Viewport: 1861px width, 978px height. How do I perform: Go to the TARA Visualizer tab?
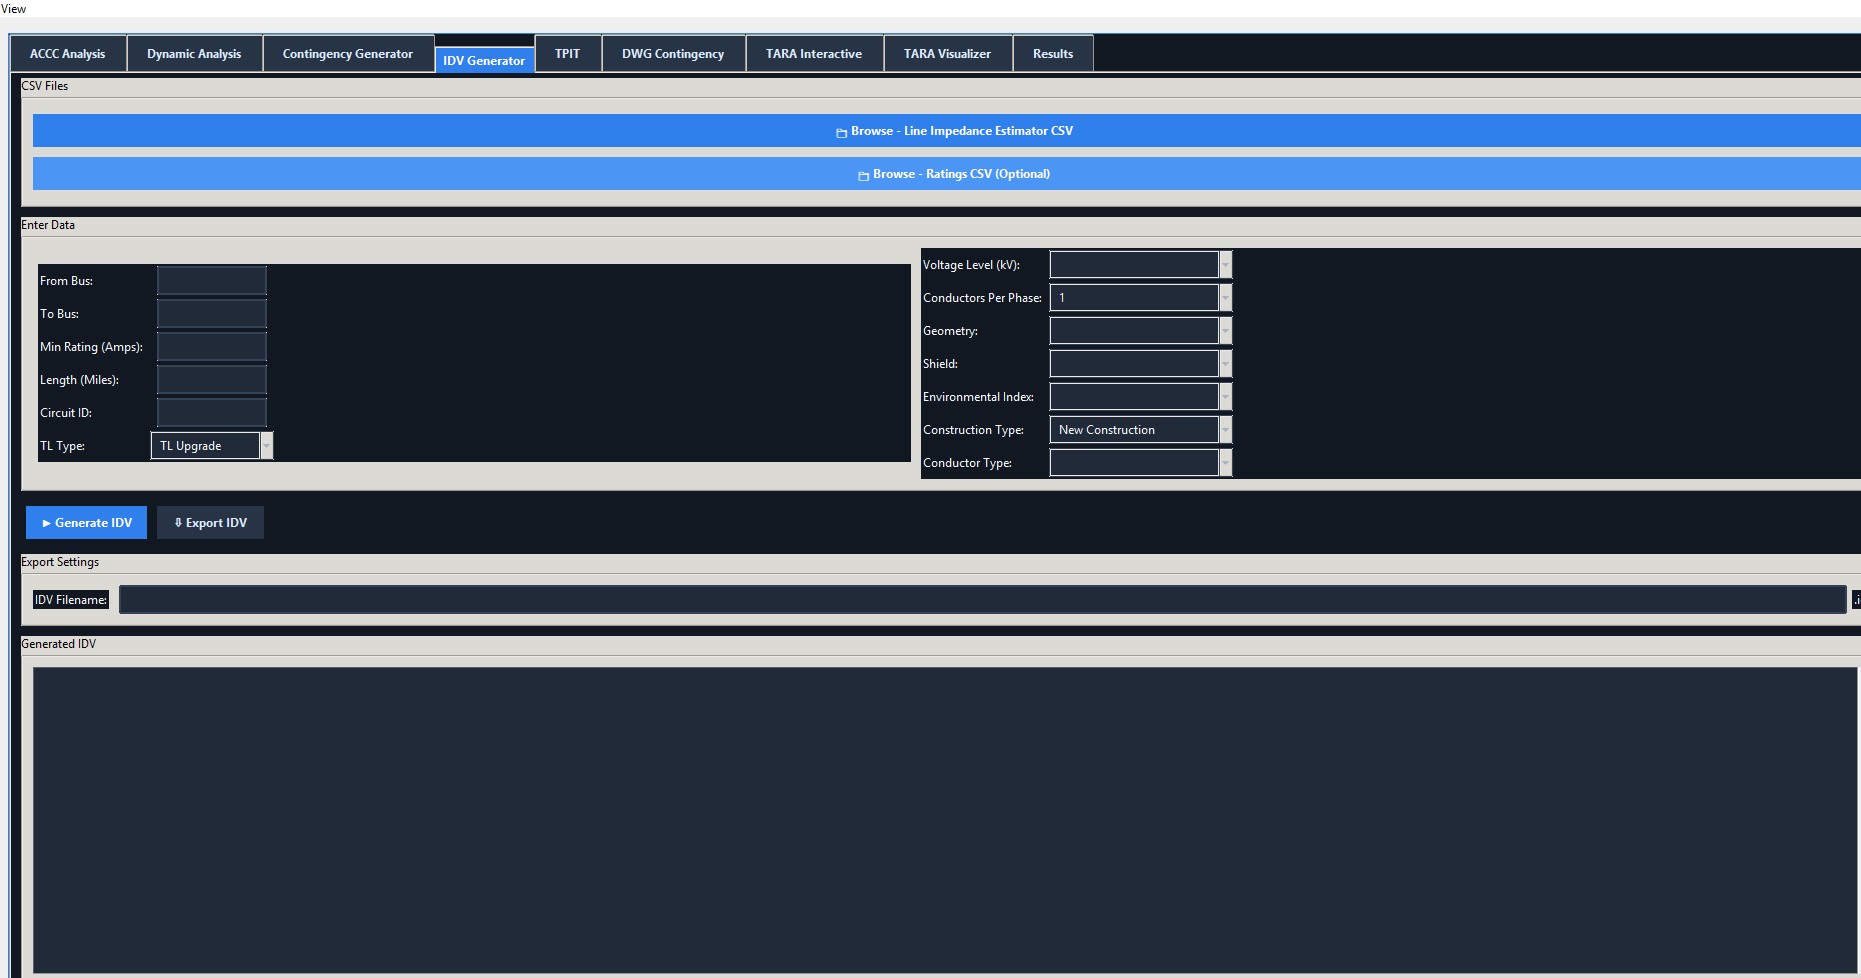(948, 54)
